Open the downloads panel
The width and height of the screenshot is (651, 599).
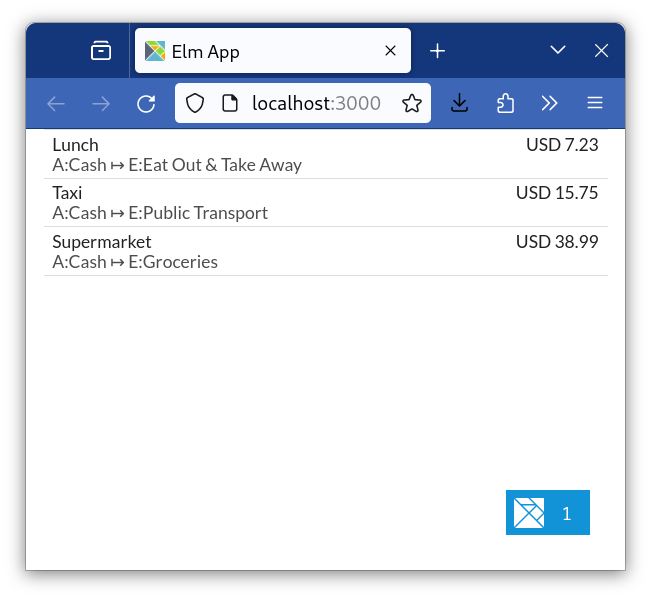coord(459,103)
